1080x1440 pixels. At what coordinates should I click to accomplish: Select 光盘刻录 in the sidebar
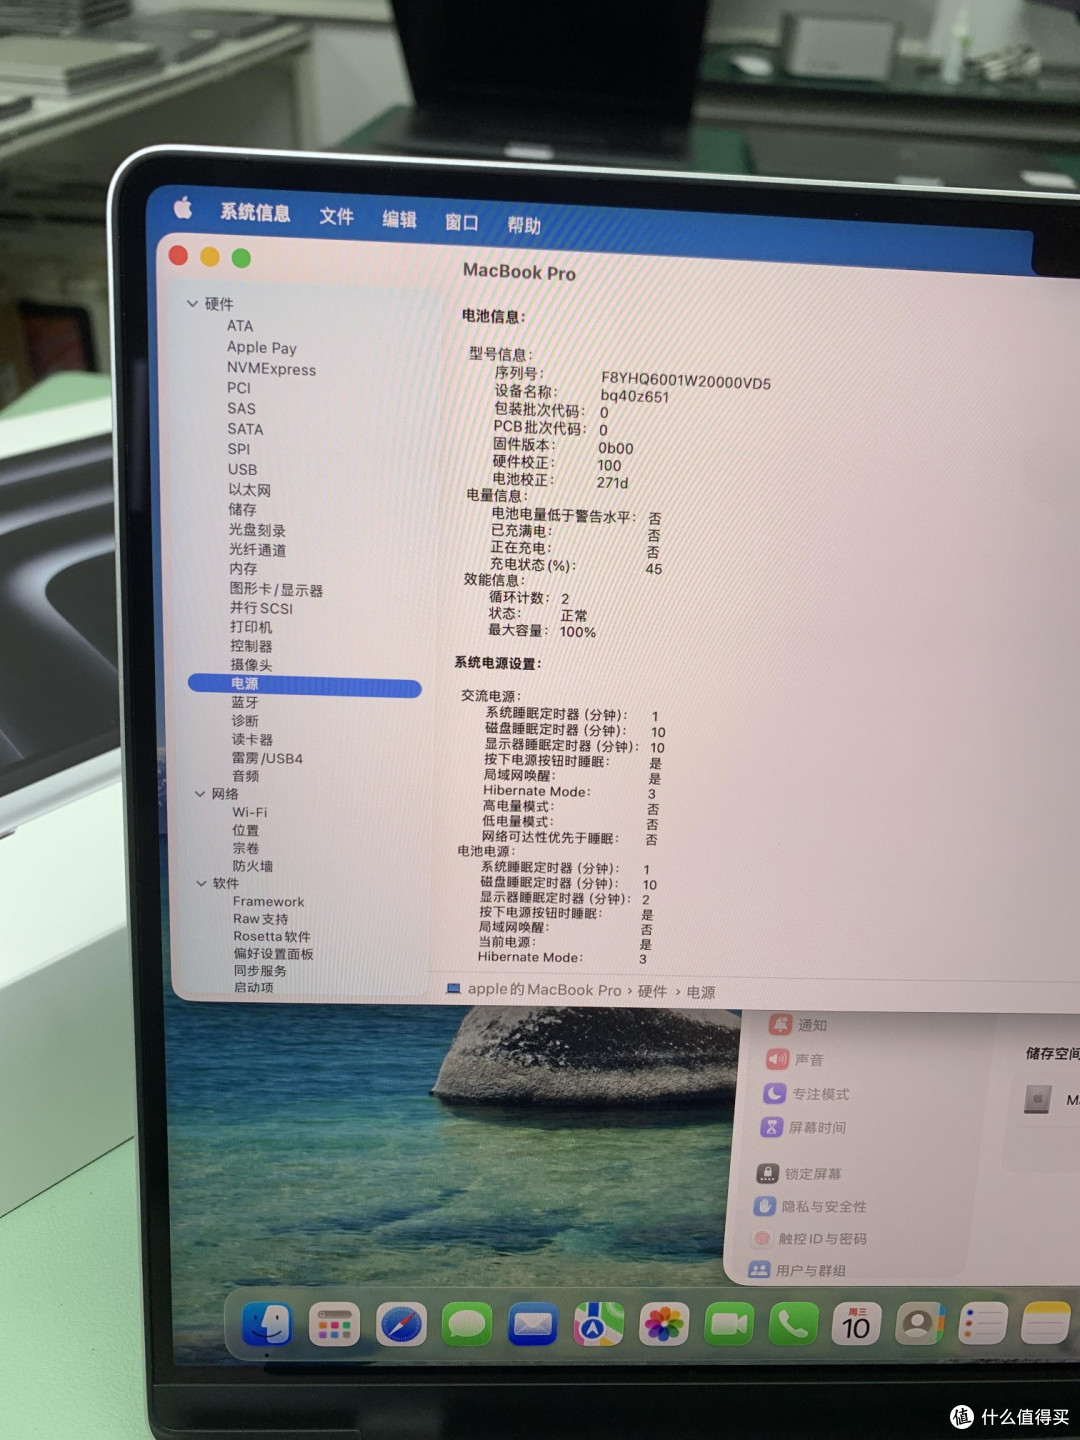(x=257, y=530)
